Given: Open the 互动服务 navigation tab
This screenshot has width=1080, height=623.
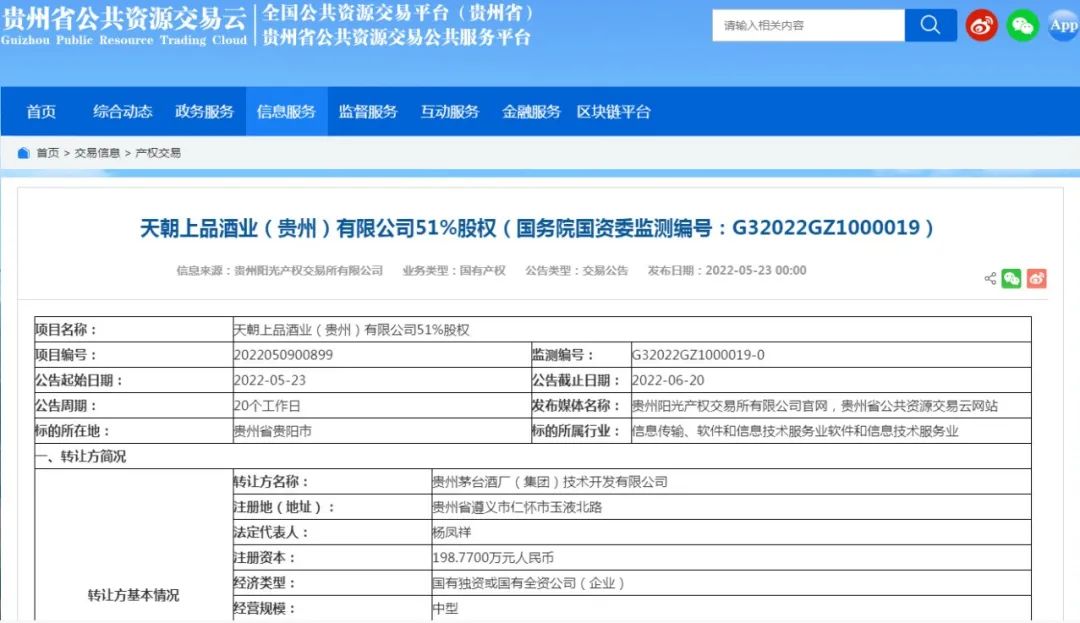Looking at the screenshot, I should pyautogui.click(x=450, y=112).
